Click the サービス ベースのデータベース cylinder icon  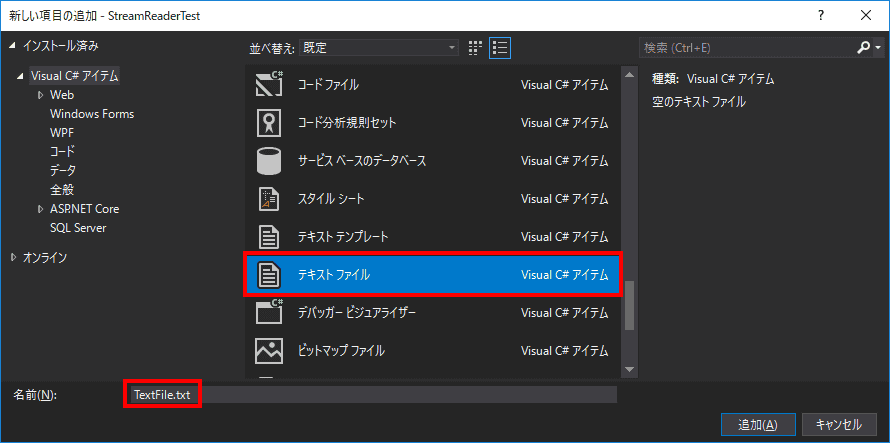click(x=269, y=161)
